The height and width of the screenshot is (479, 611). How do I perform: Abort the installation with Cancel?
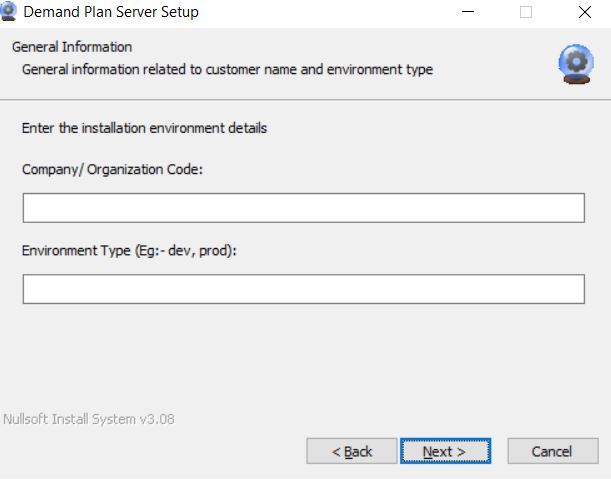point(551,452)
